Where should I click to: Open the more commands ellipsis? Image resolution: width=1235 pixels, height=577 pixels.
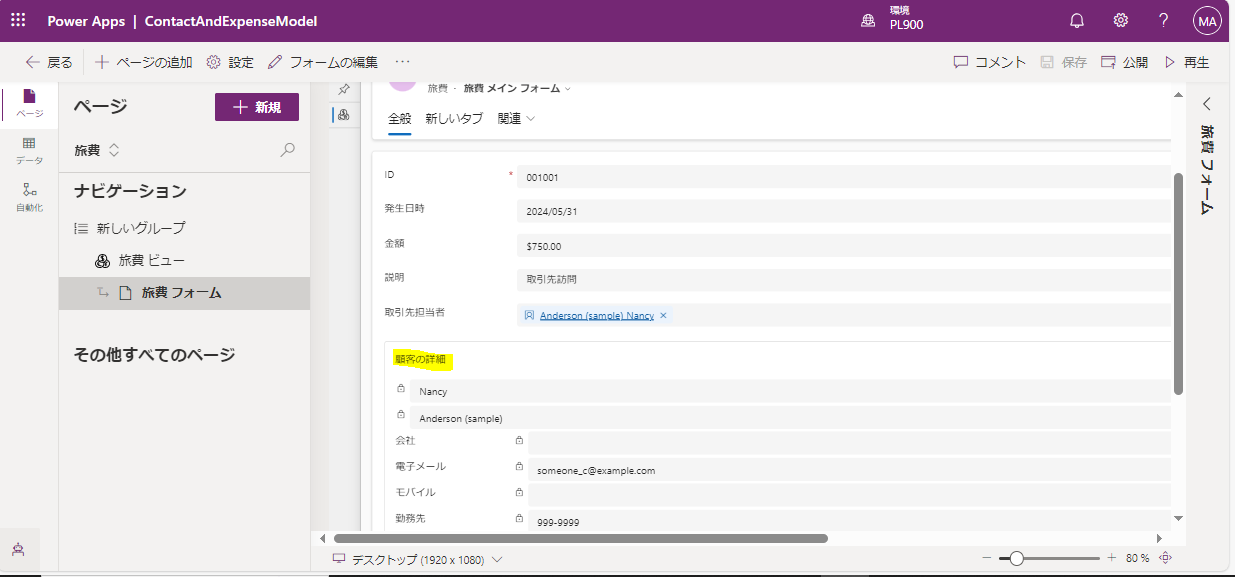(x=403, y=62)
